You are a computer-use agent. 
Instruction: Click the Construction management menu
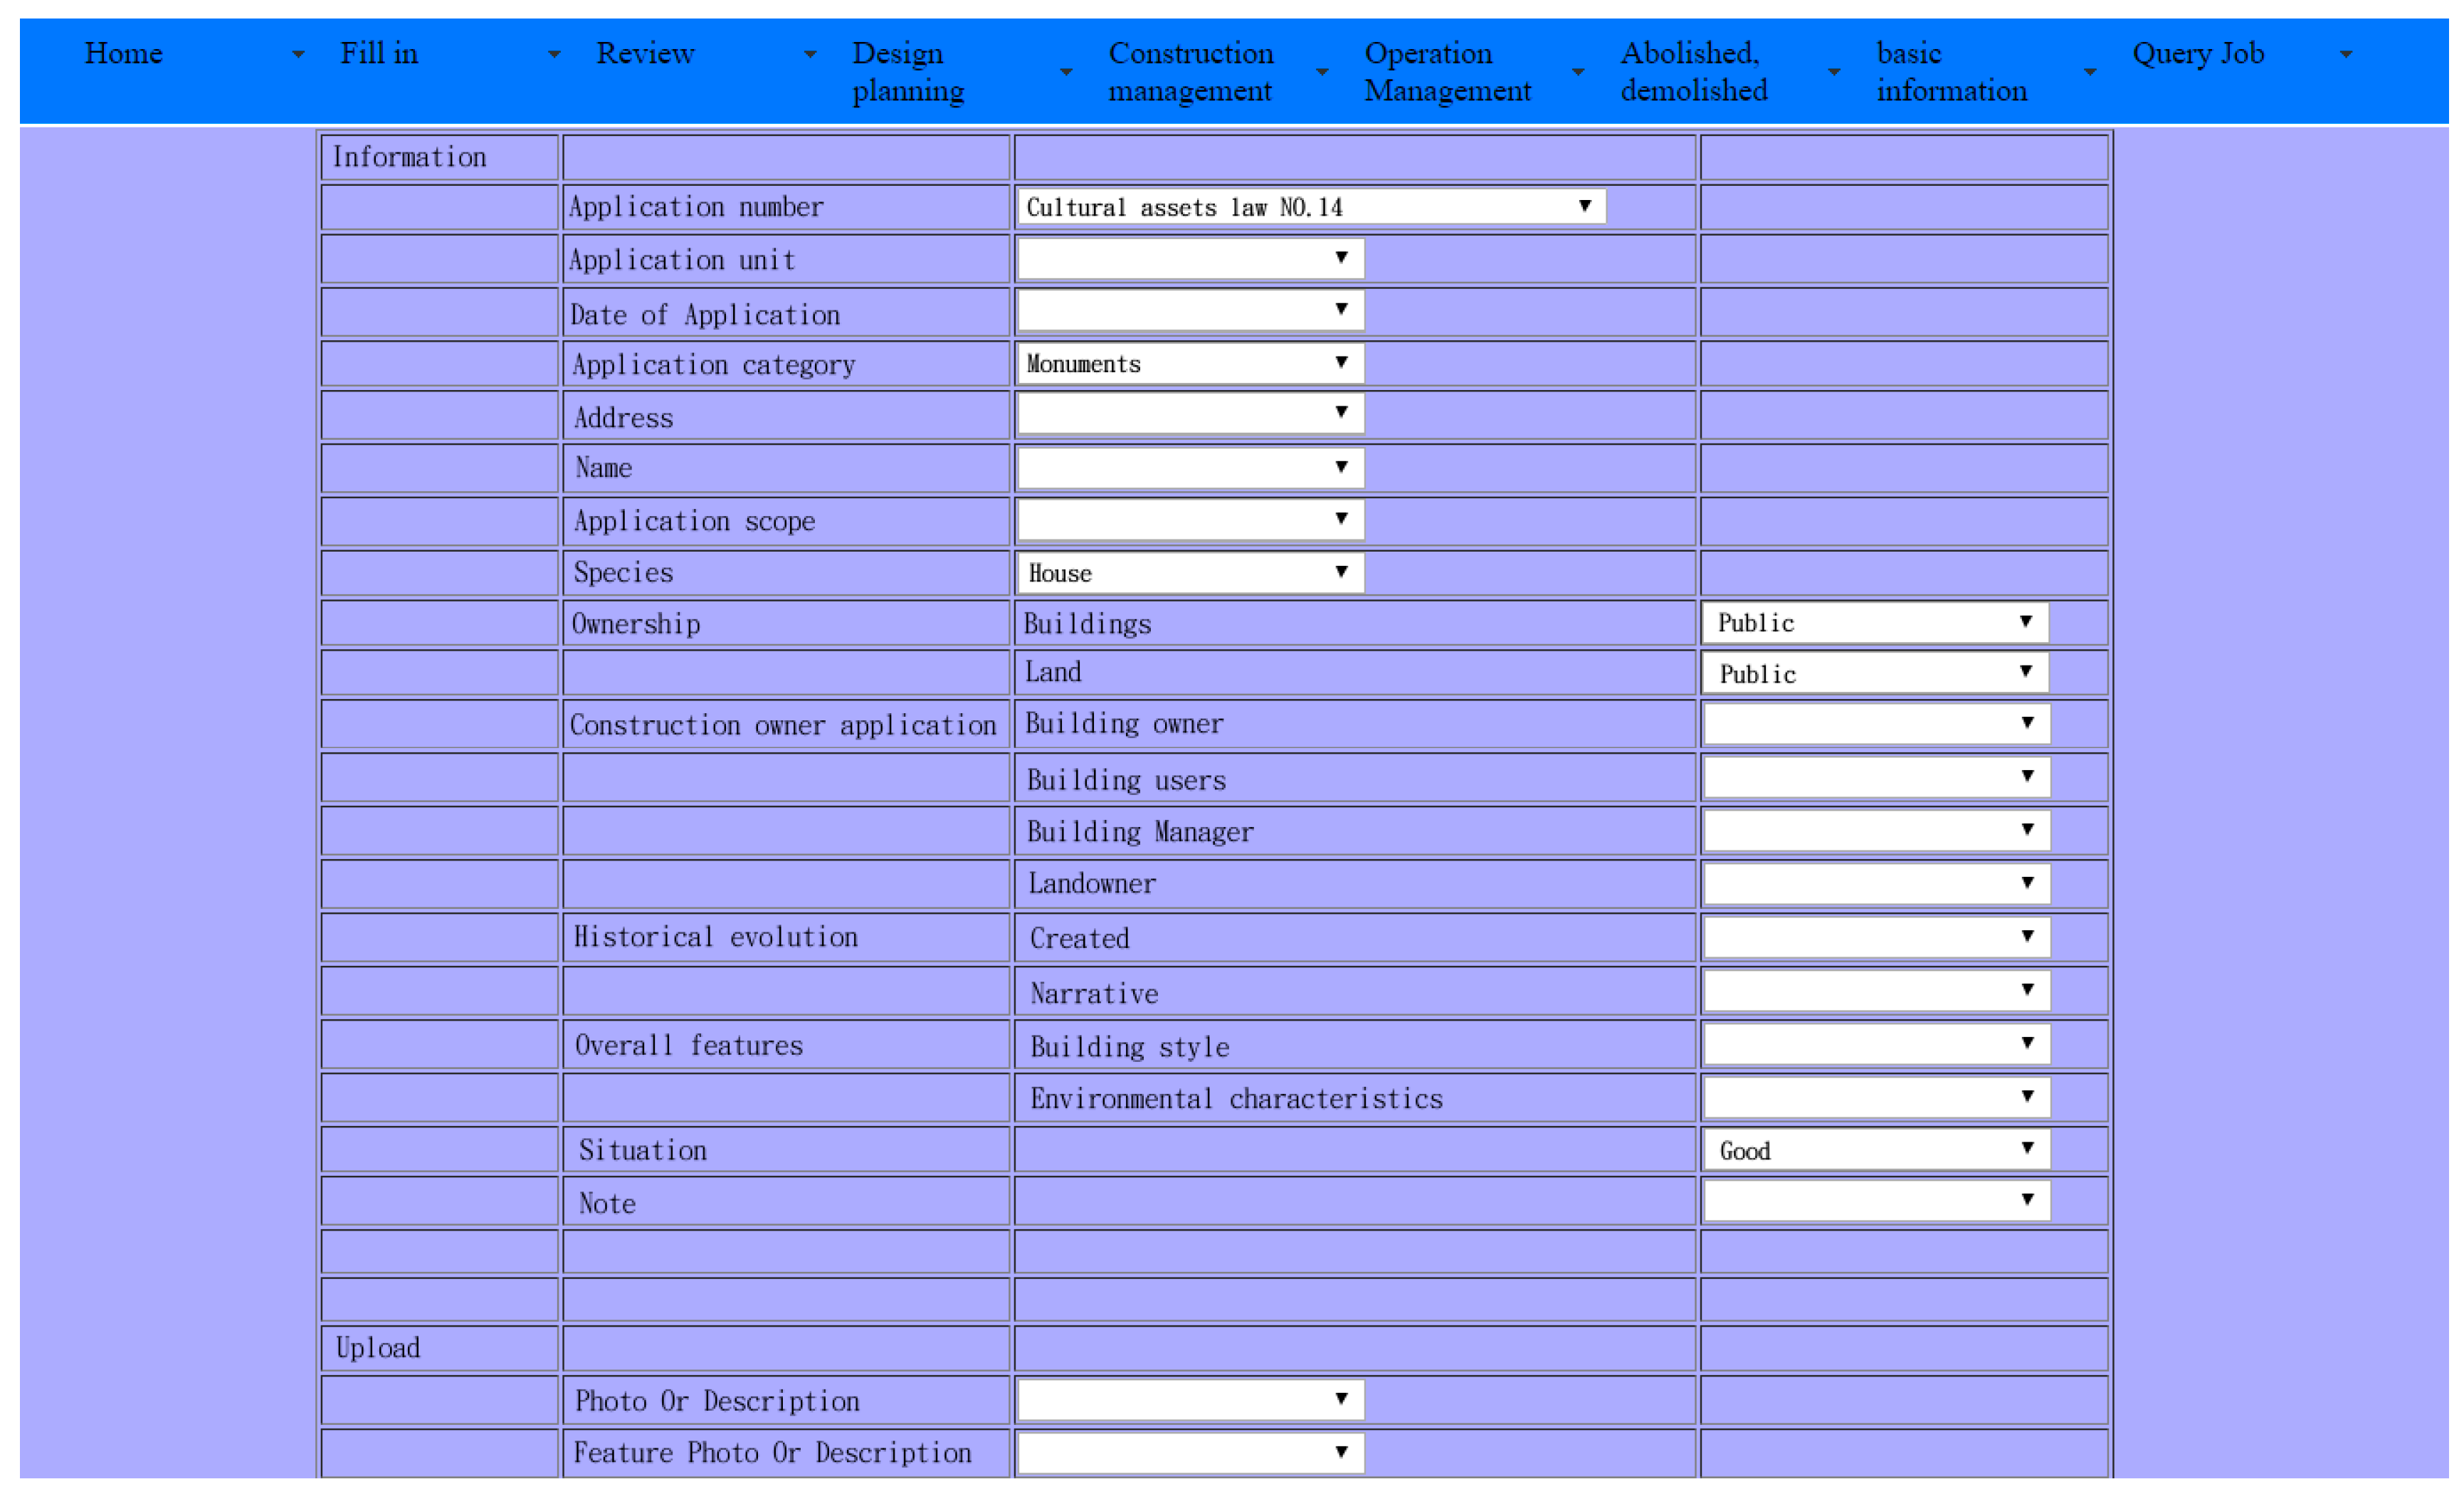[x=1190, y=71]
